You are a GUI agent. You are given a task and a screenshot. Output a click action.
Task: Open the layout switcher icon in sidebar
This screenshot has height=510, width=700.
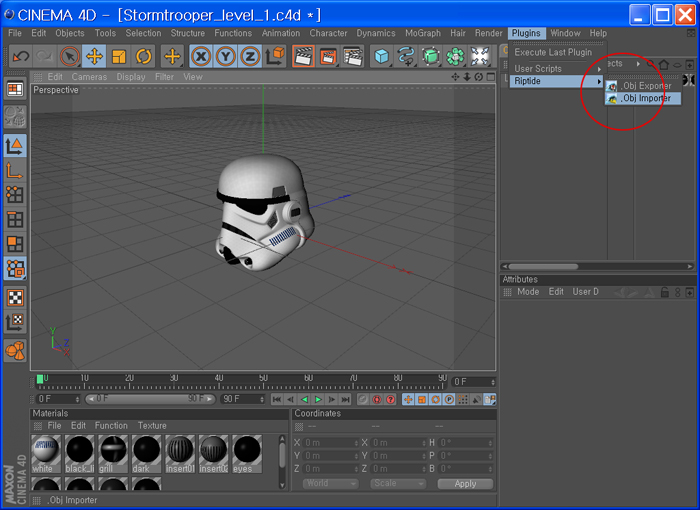point(15,90)
